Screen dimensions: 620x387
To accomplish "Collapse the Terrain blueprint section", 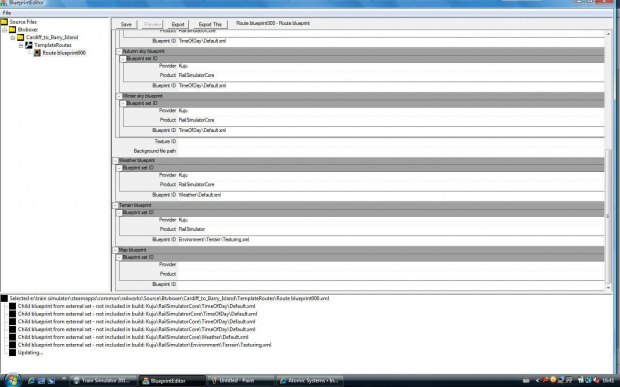I will (115, 205).
